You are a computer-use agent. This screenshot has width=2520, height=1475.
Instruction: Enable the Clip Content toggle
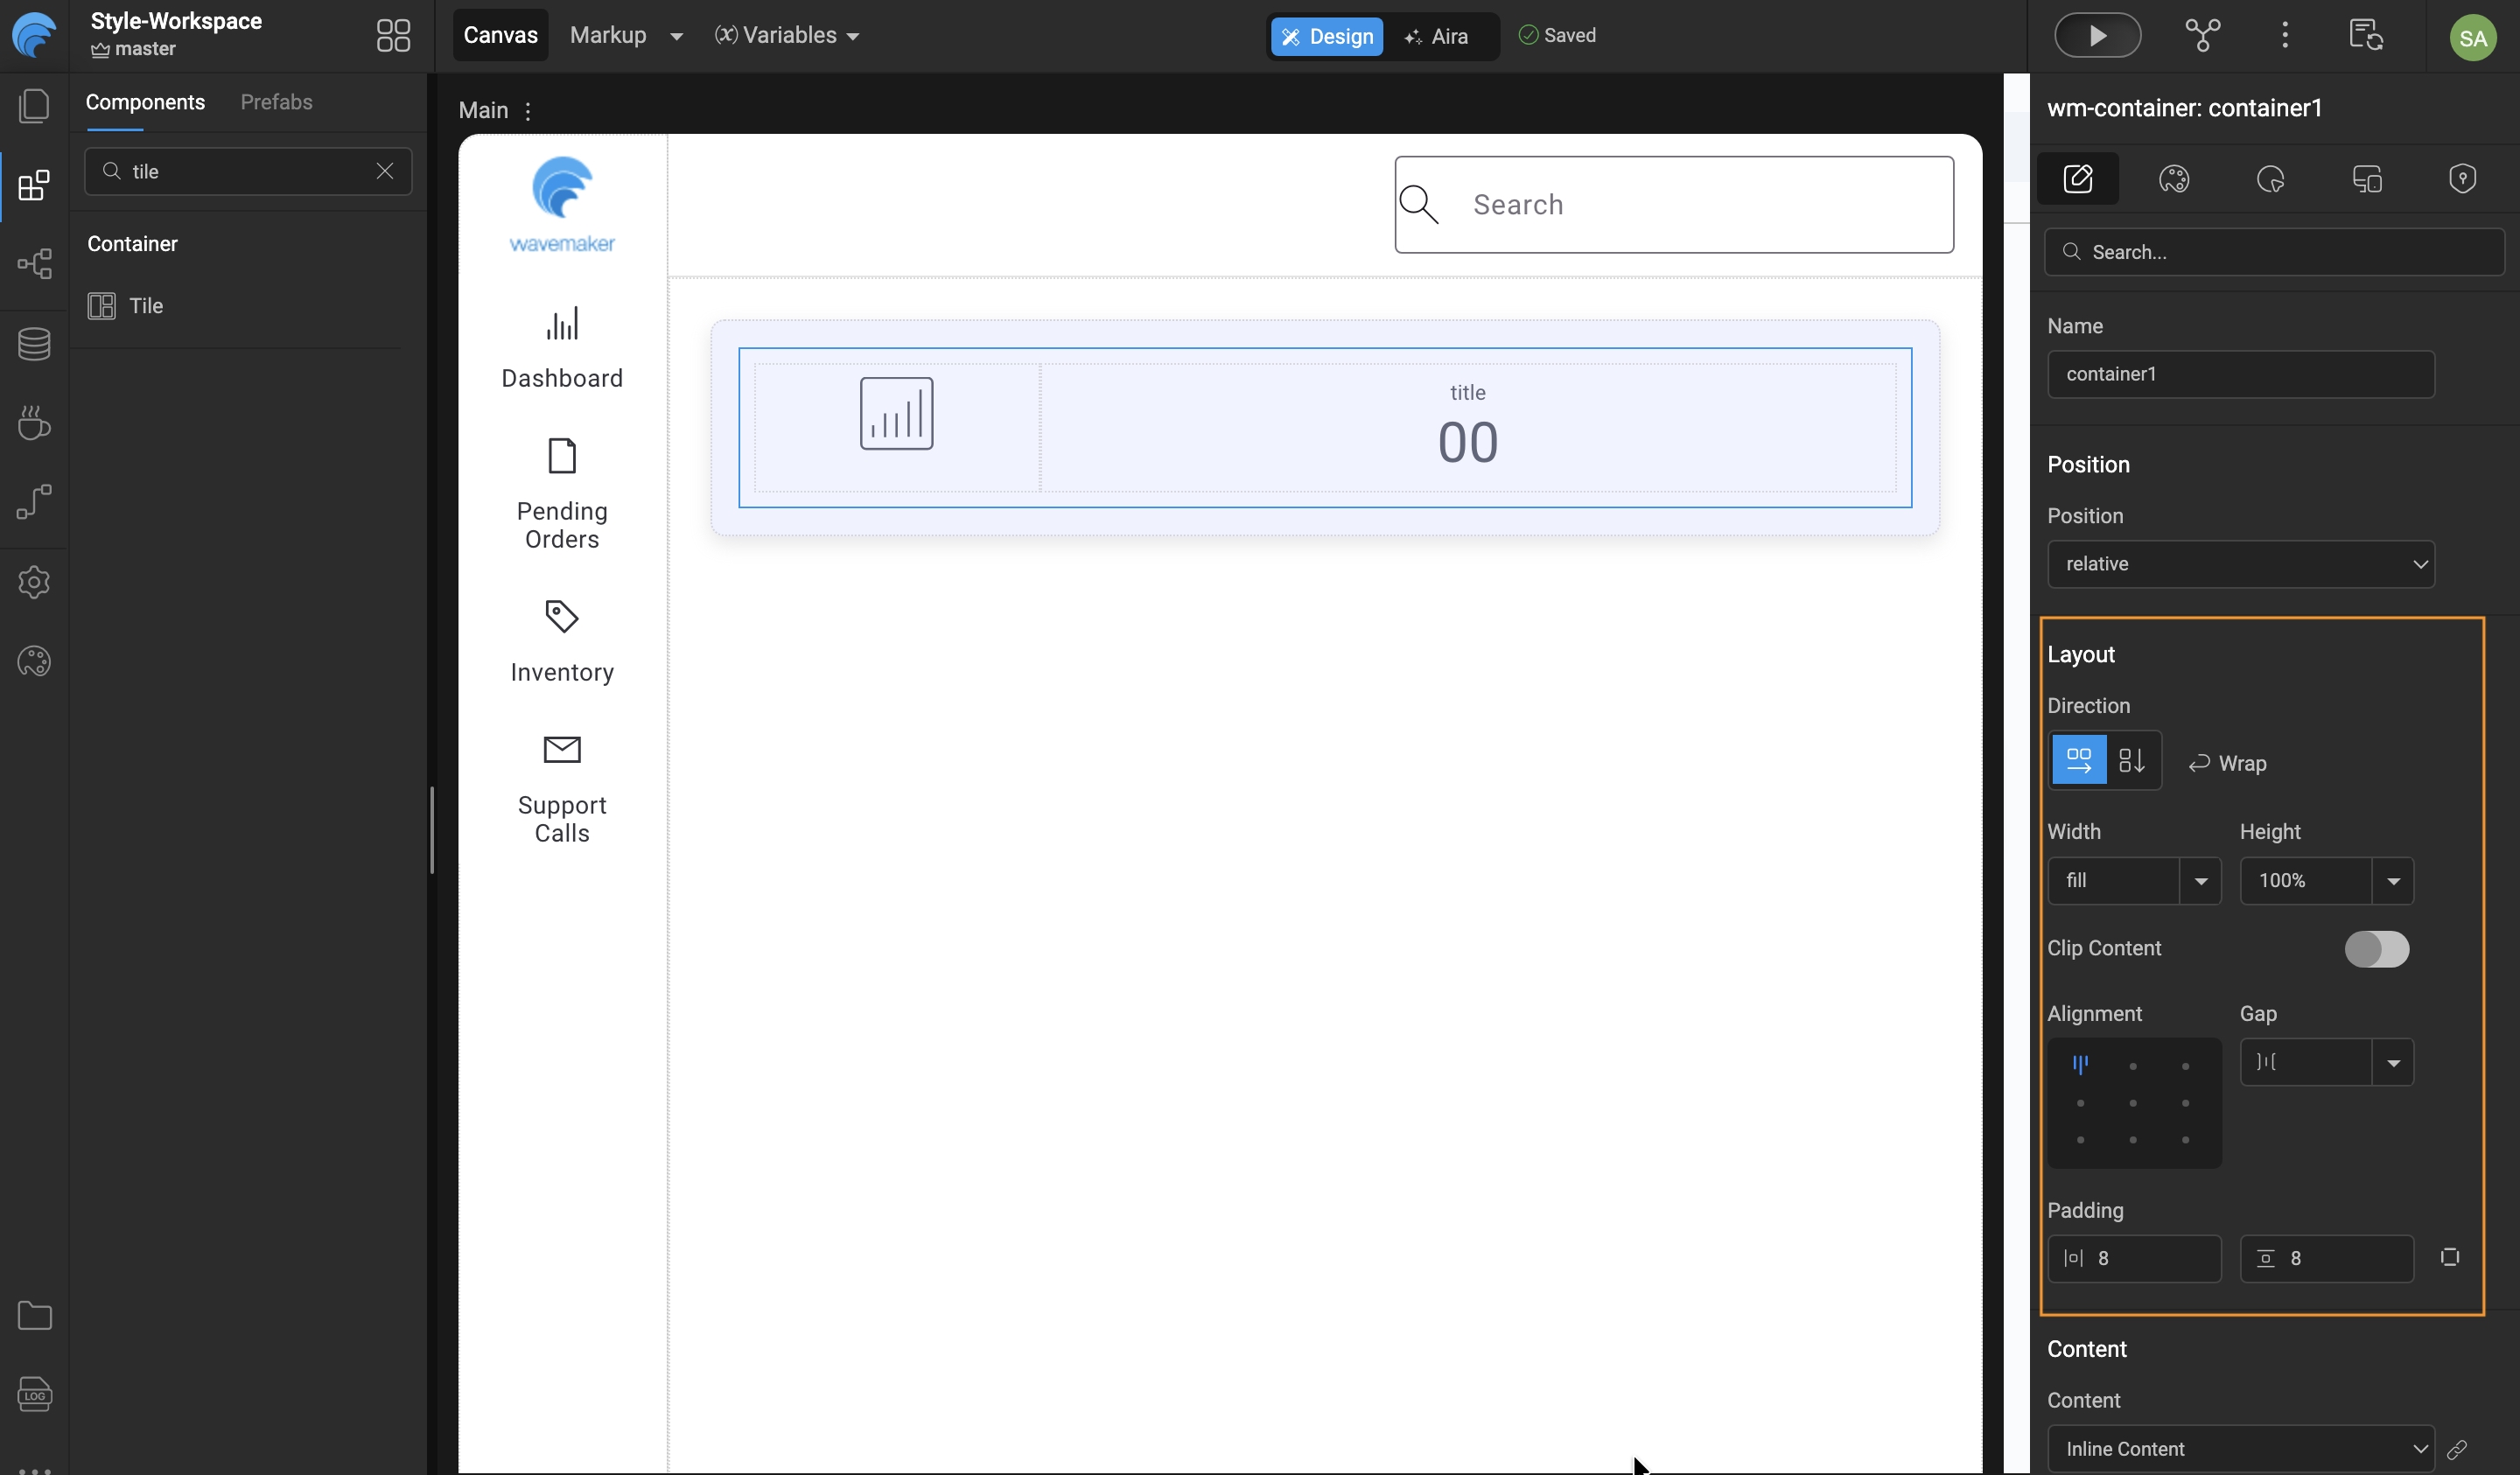pos(2377,949)
